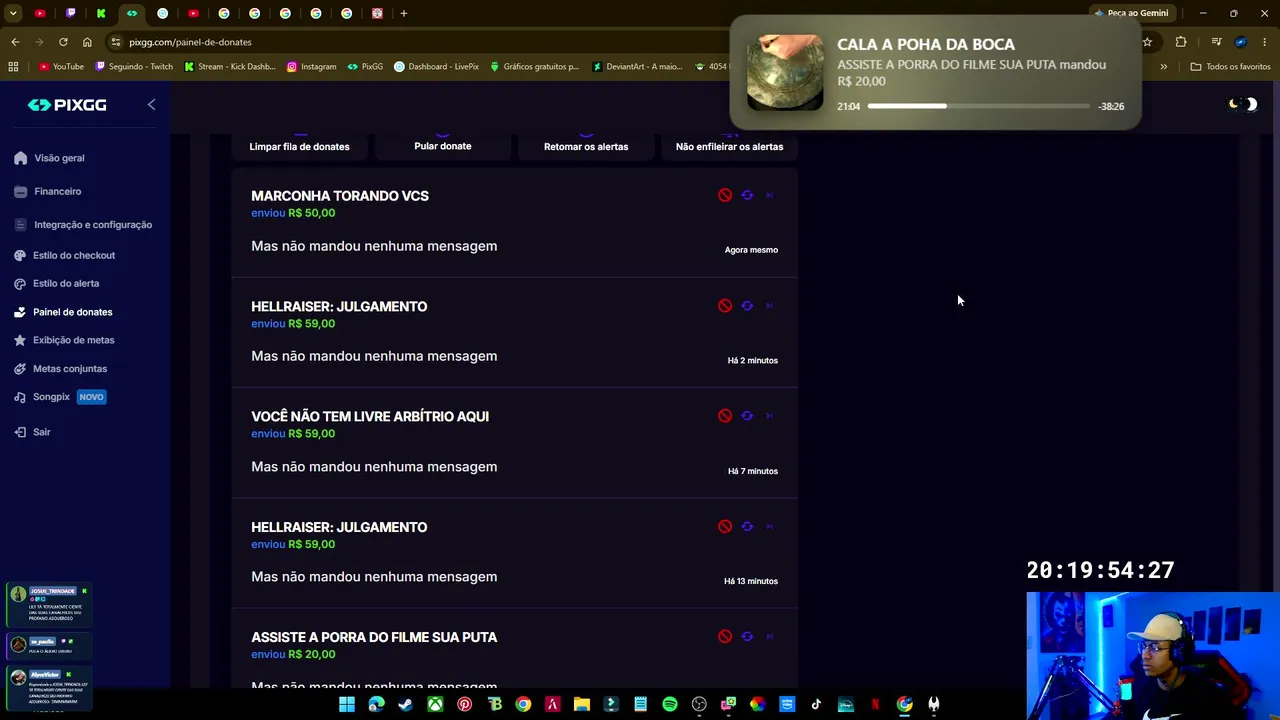Block the Hellraiser donation from 13 minutes ago
The height and width of the screenshot is (720, 1280).
pos(725,526)
